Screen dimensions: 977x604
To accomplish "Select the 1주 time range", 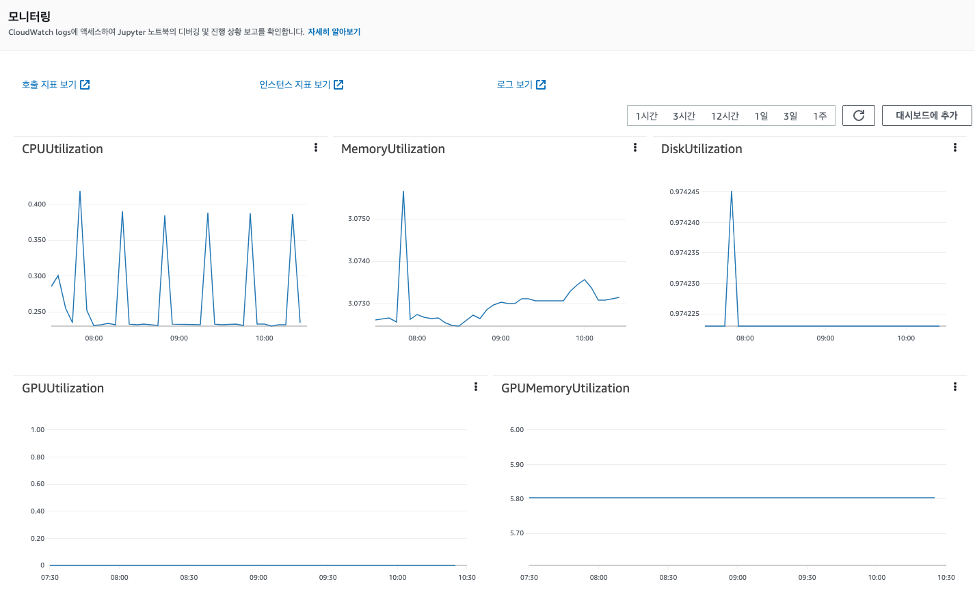I will coord(819,116).
